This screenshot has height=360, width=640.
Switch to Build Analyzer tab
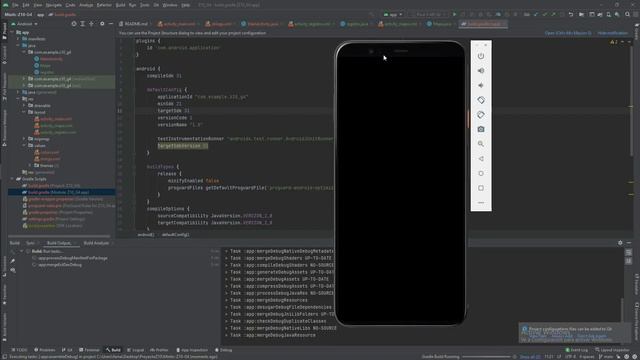point(96,243)
